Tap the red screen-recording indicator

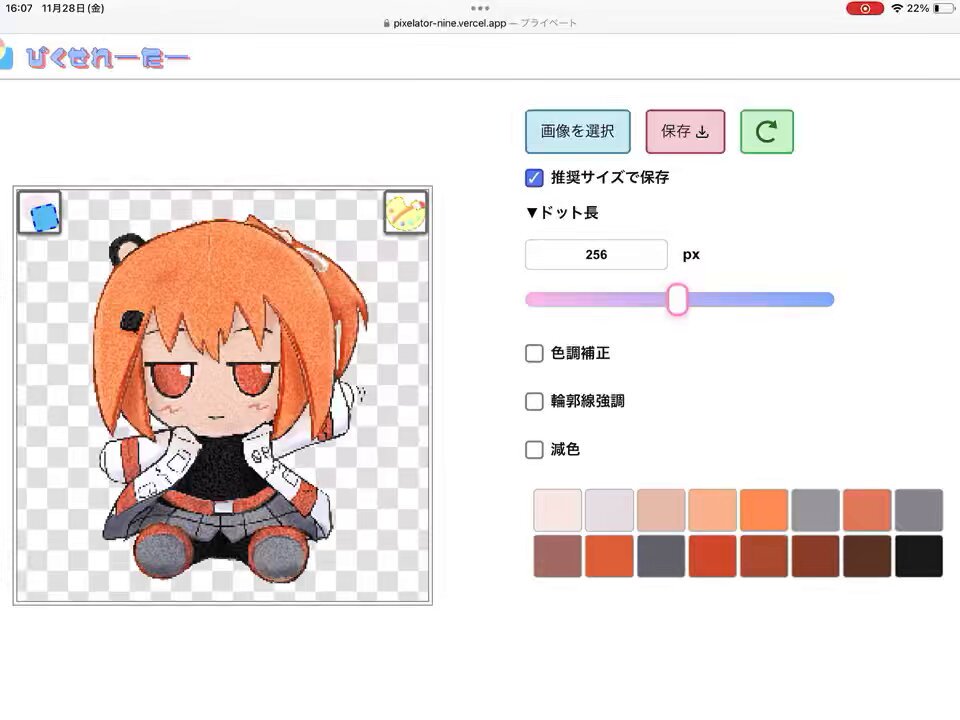[x=864, y=9]
